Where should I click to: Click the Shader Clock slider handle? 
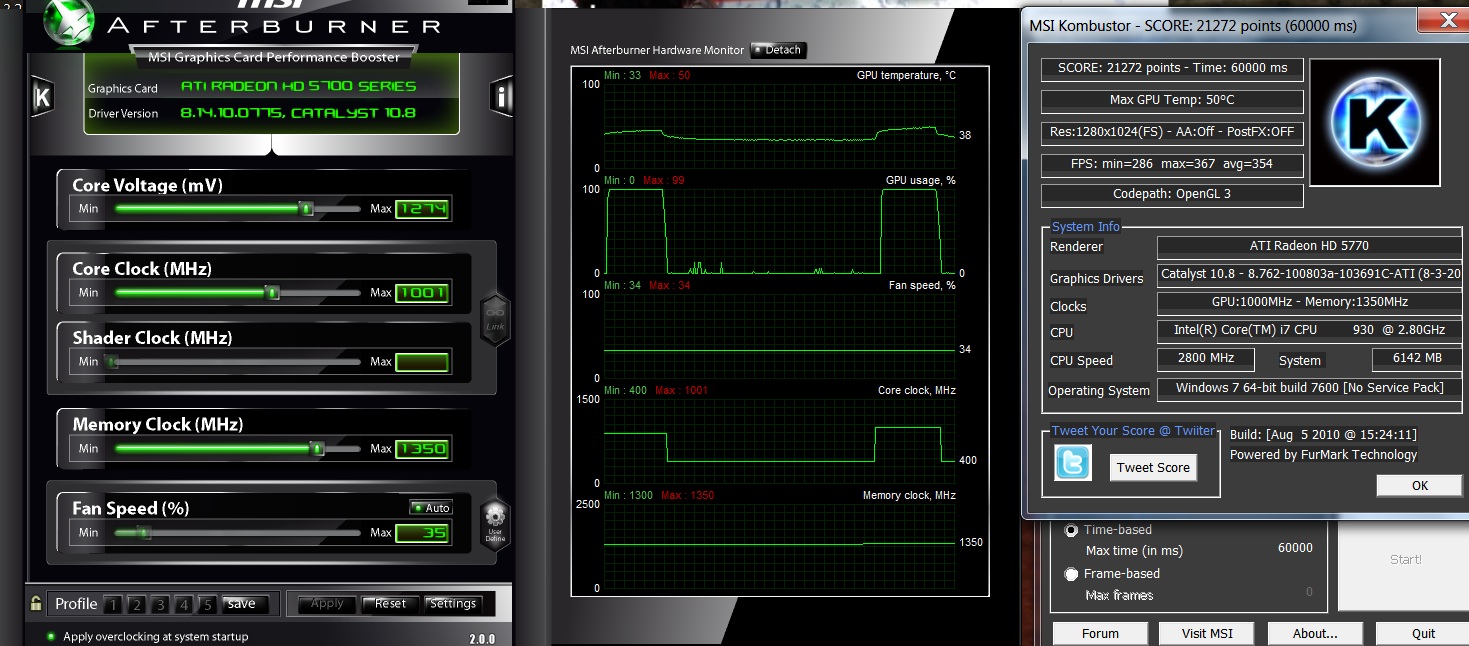112,362
